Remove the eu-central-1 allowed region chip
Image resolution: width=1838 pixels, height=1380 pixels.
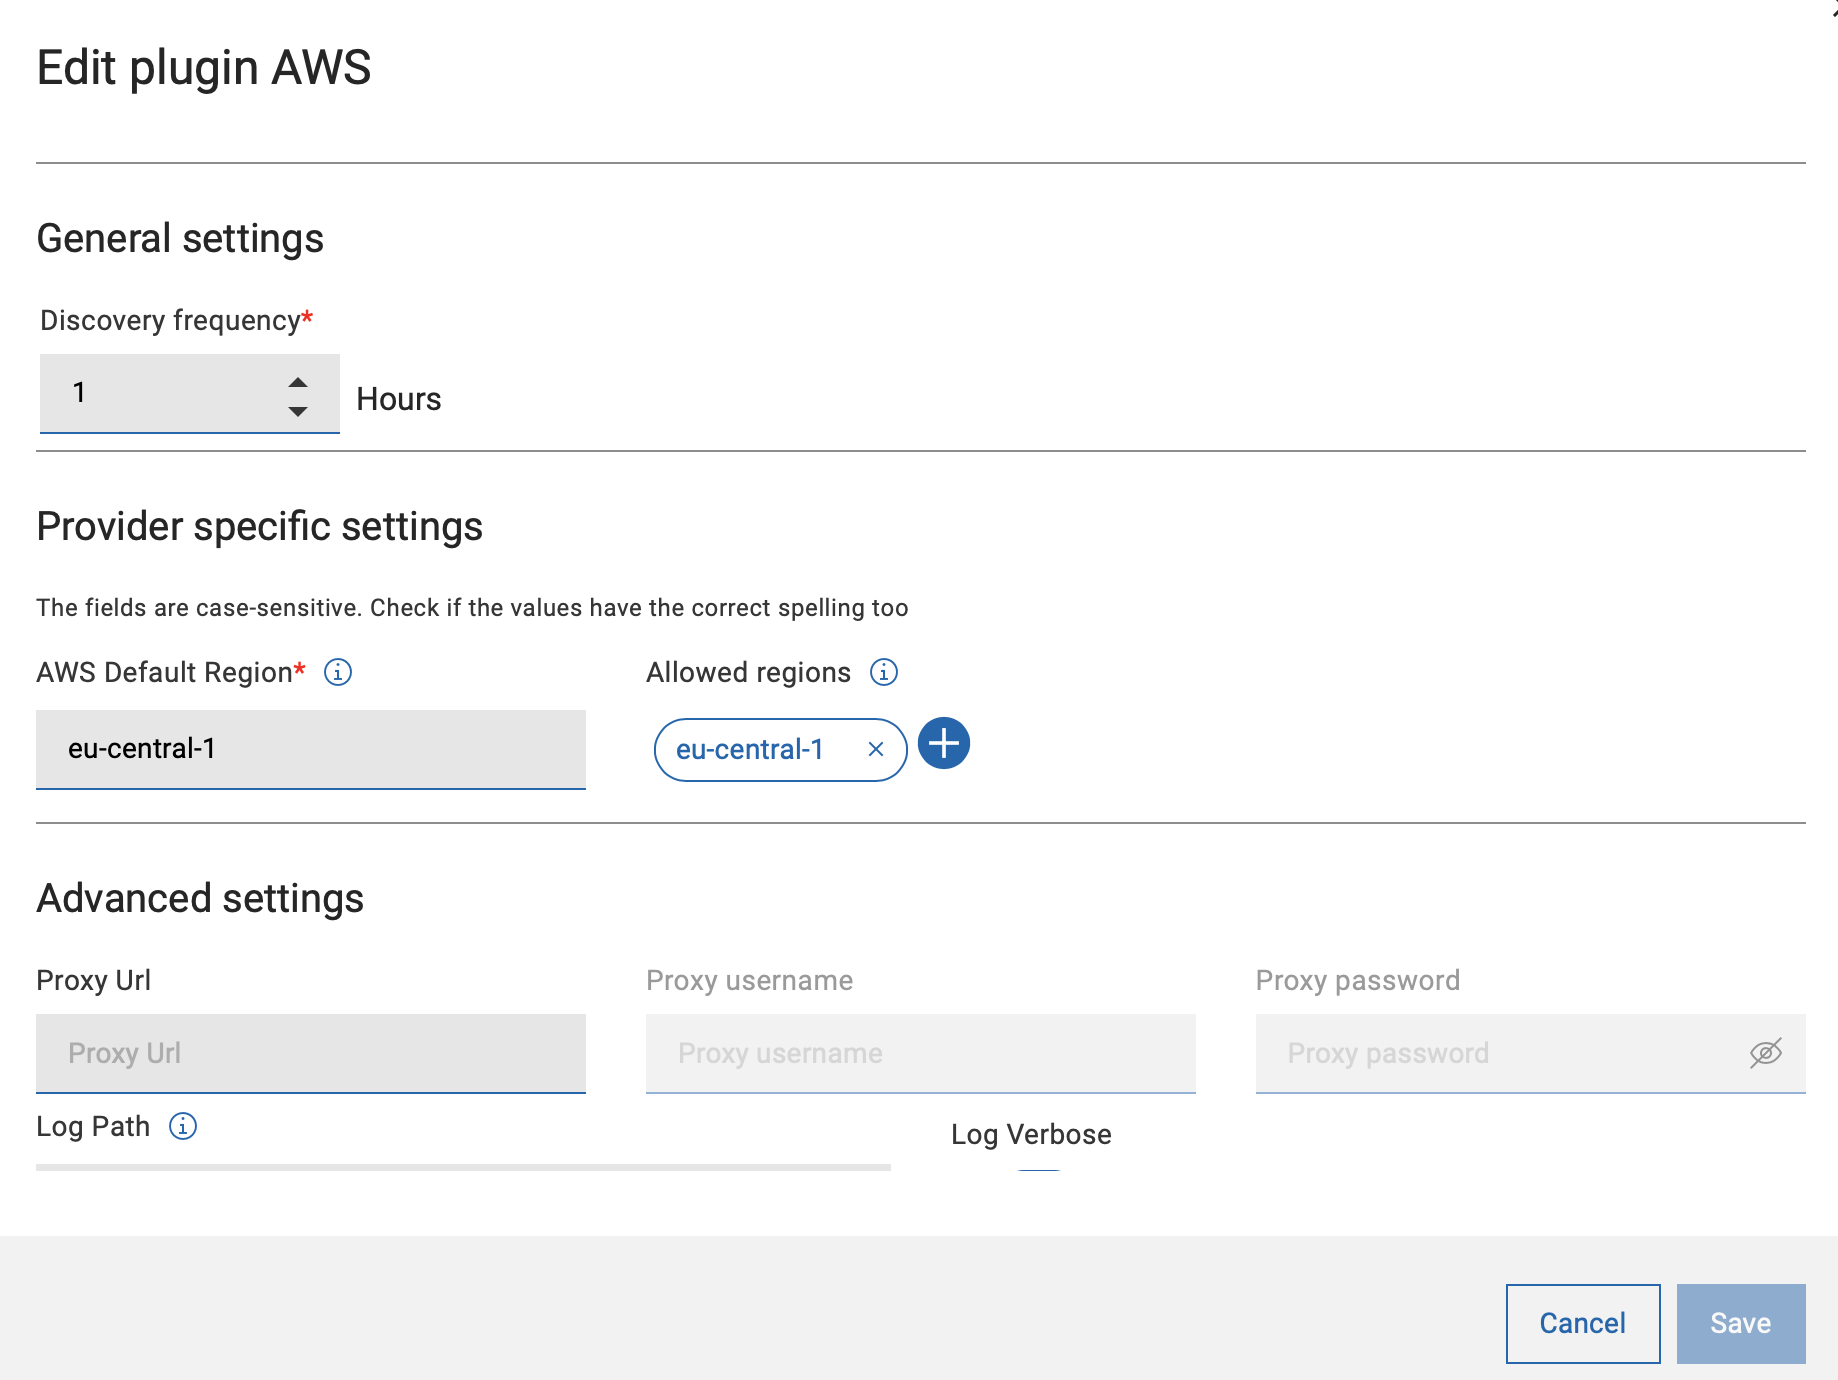(876, 749)
